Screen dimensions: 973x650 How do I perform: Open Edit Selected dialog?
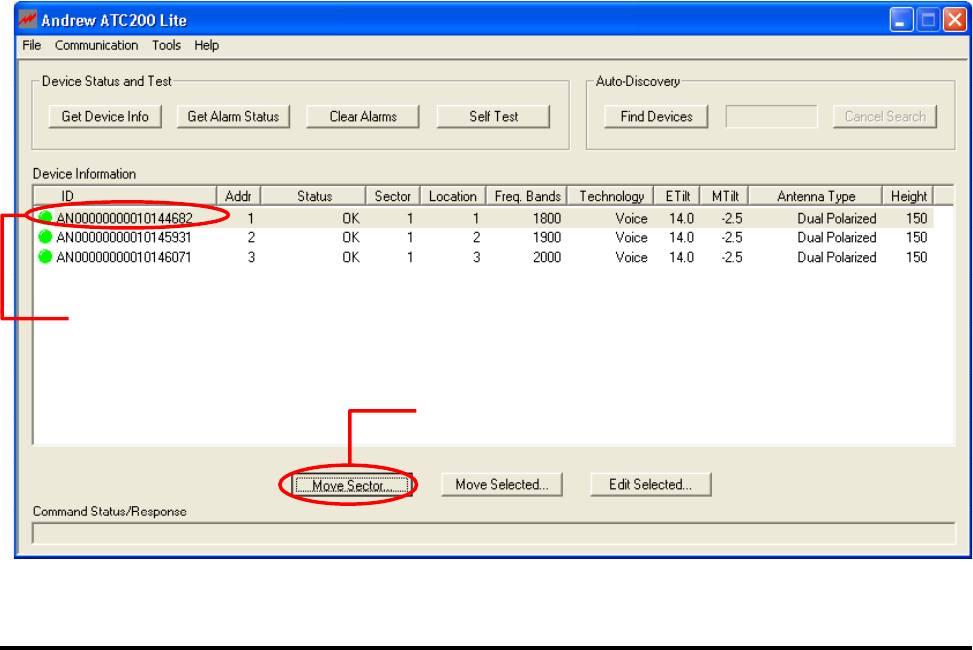pyautogui.click(x=650, y=485)
